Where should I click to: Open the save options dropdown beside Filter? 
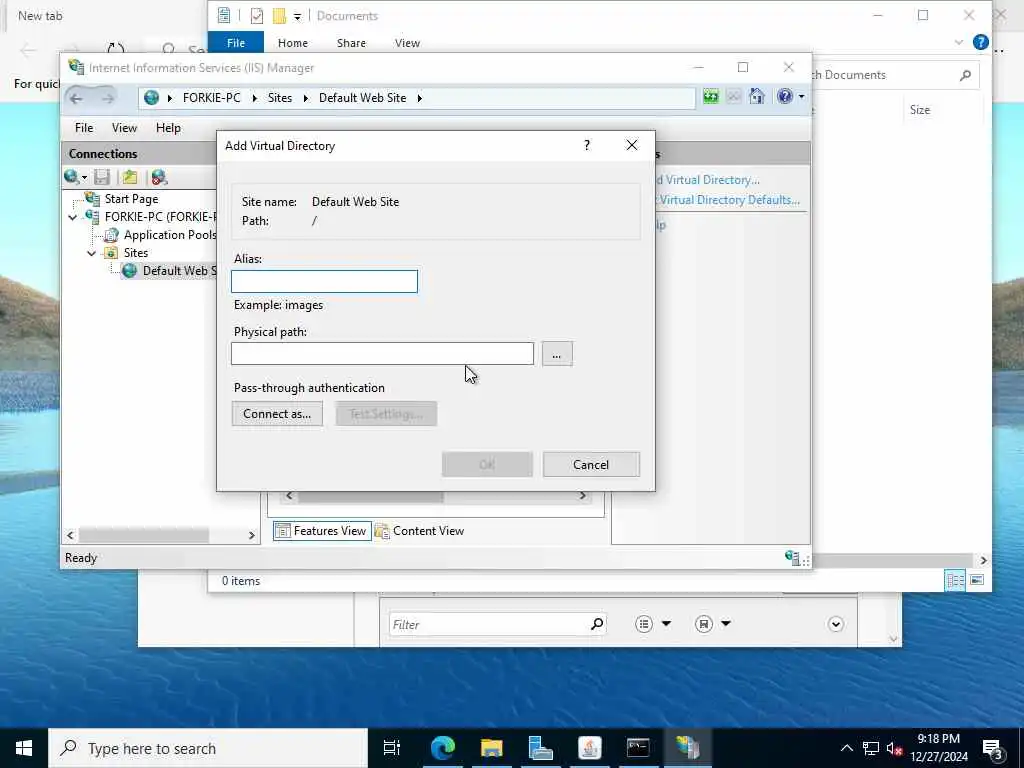[726, 624]
